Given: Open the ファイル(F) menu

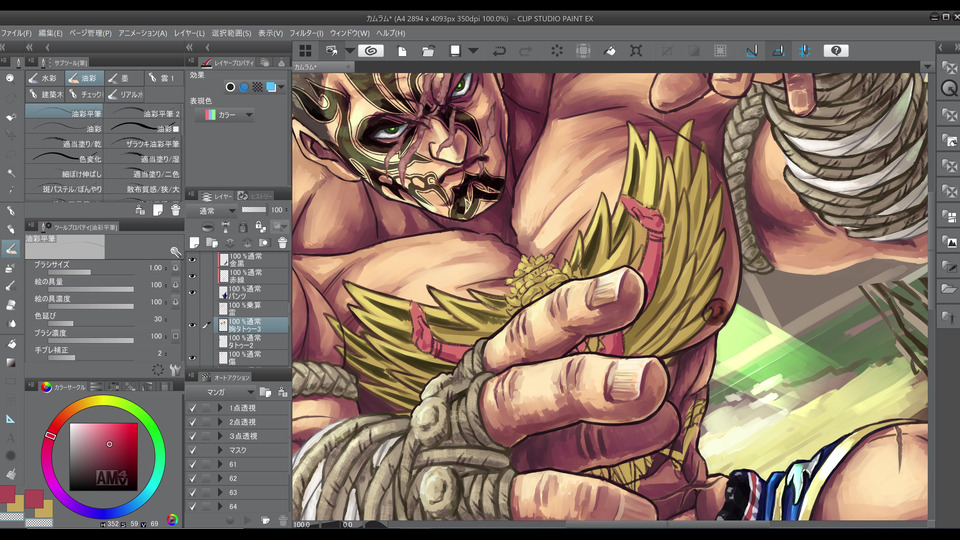Looking at the screenshot, I should pyautogui.click(x=16, y=33).
